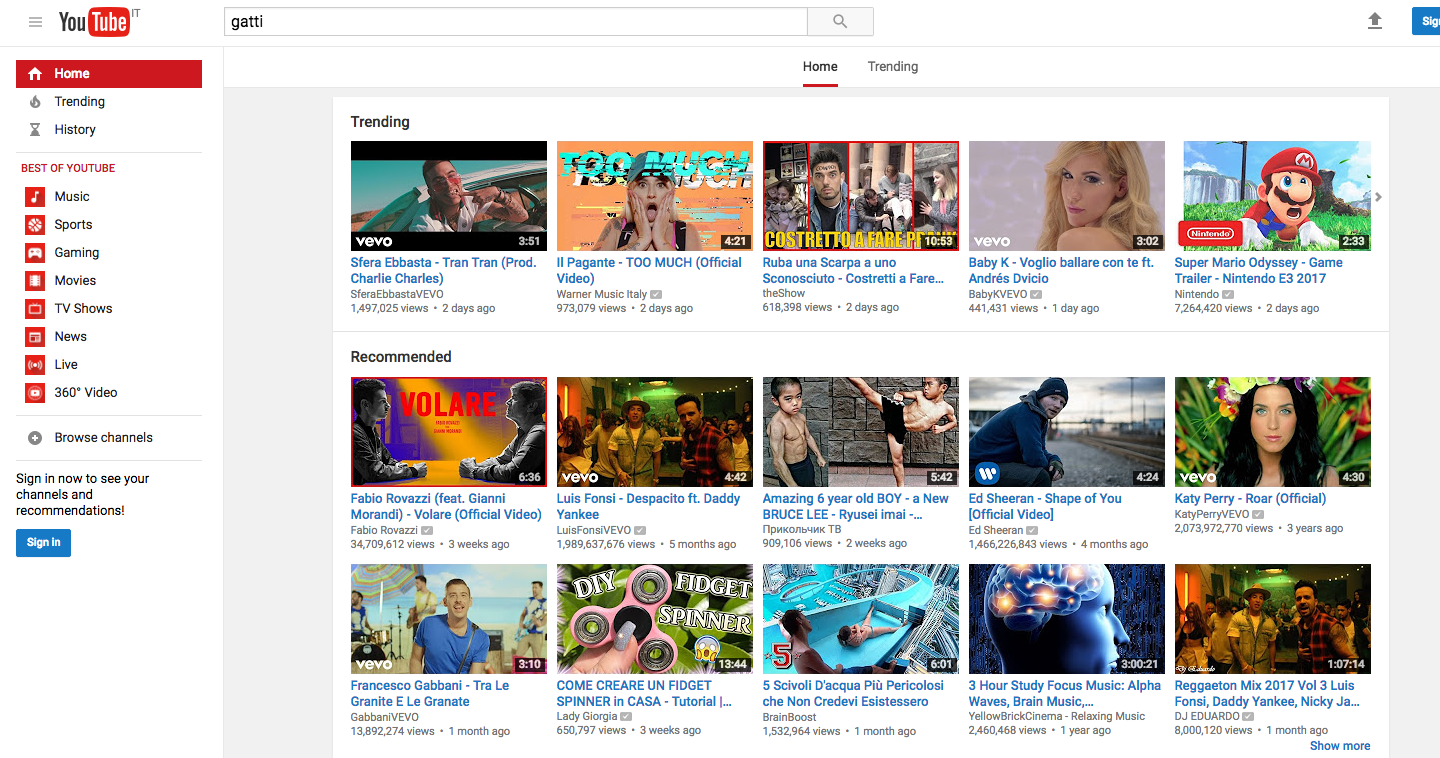Open 360° Video category
The width and height of the screenshot is (1440, 758).
[85, 393]
